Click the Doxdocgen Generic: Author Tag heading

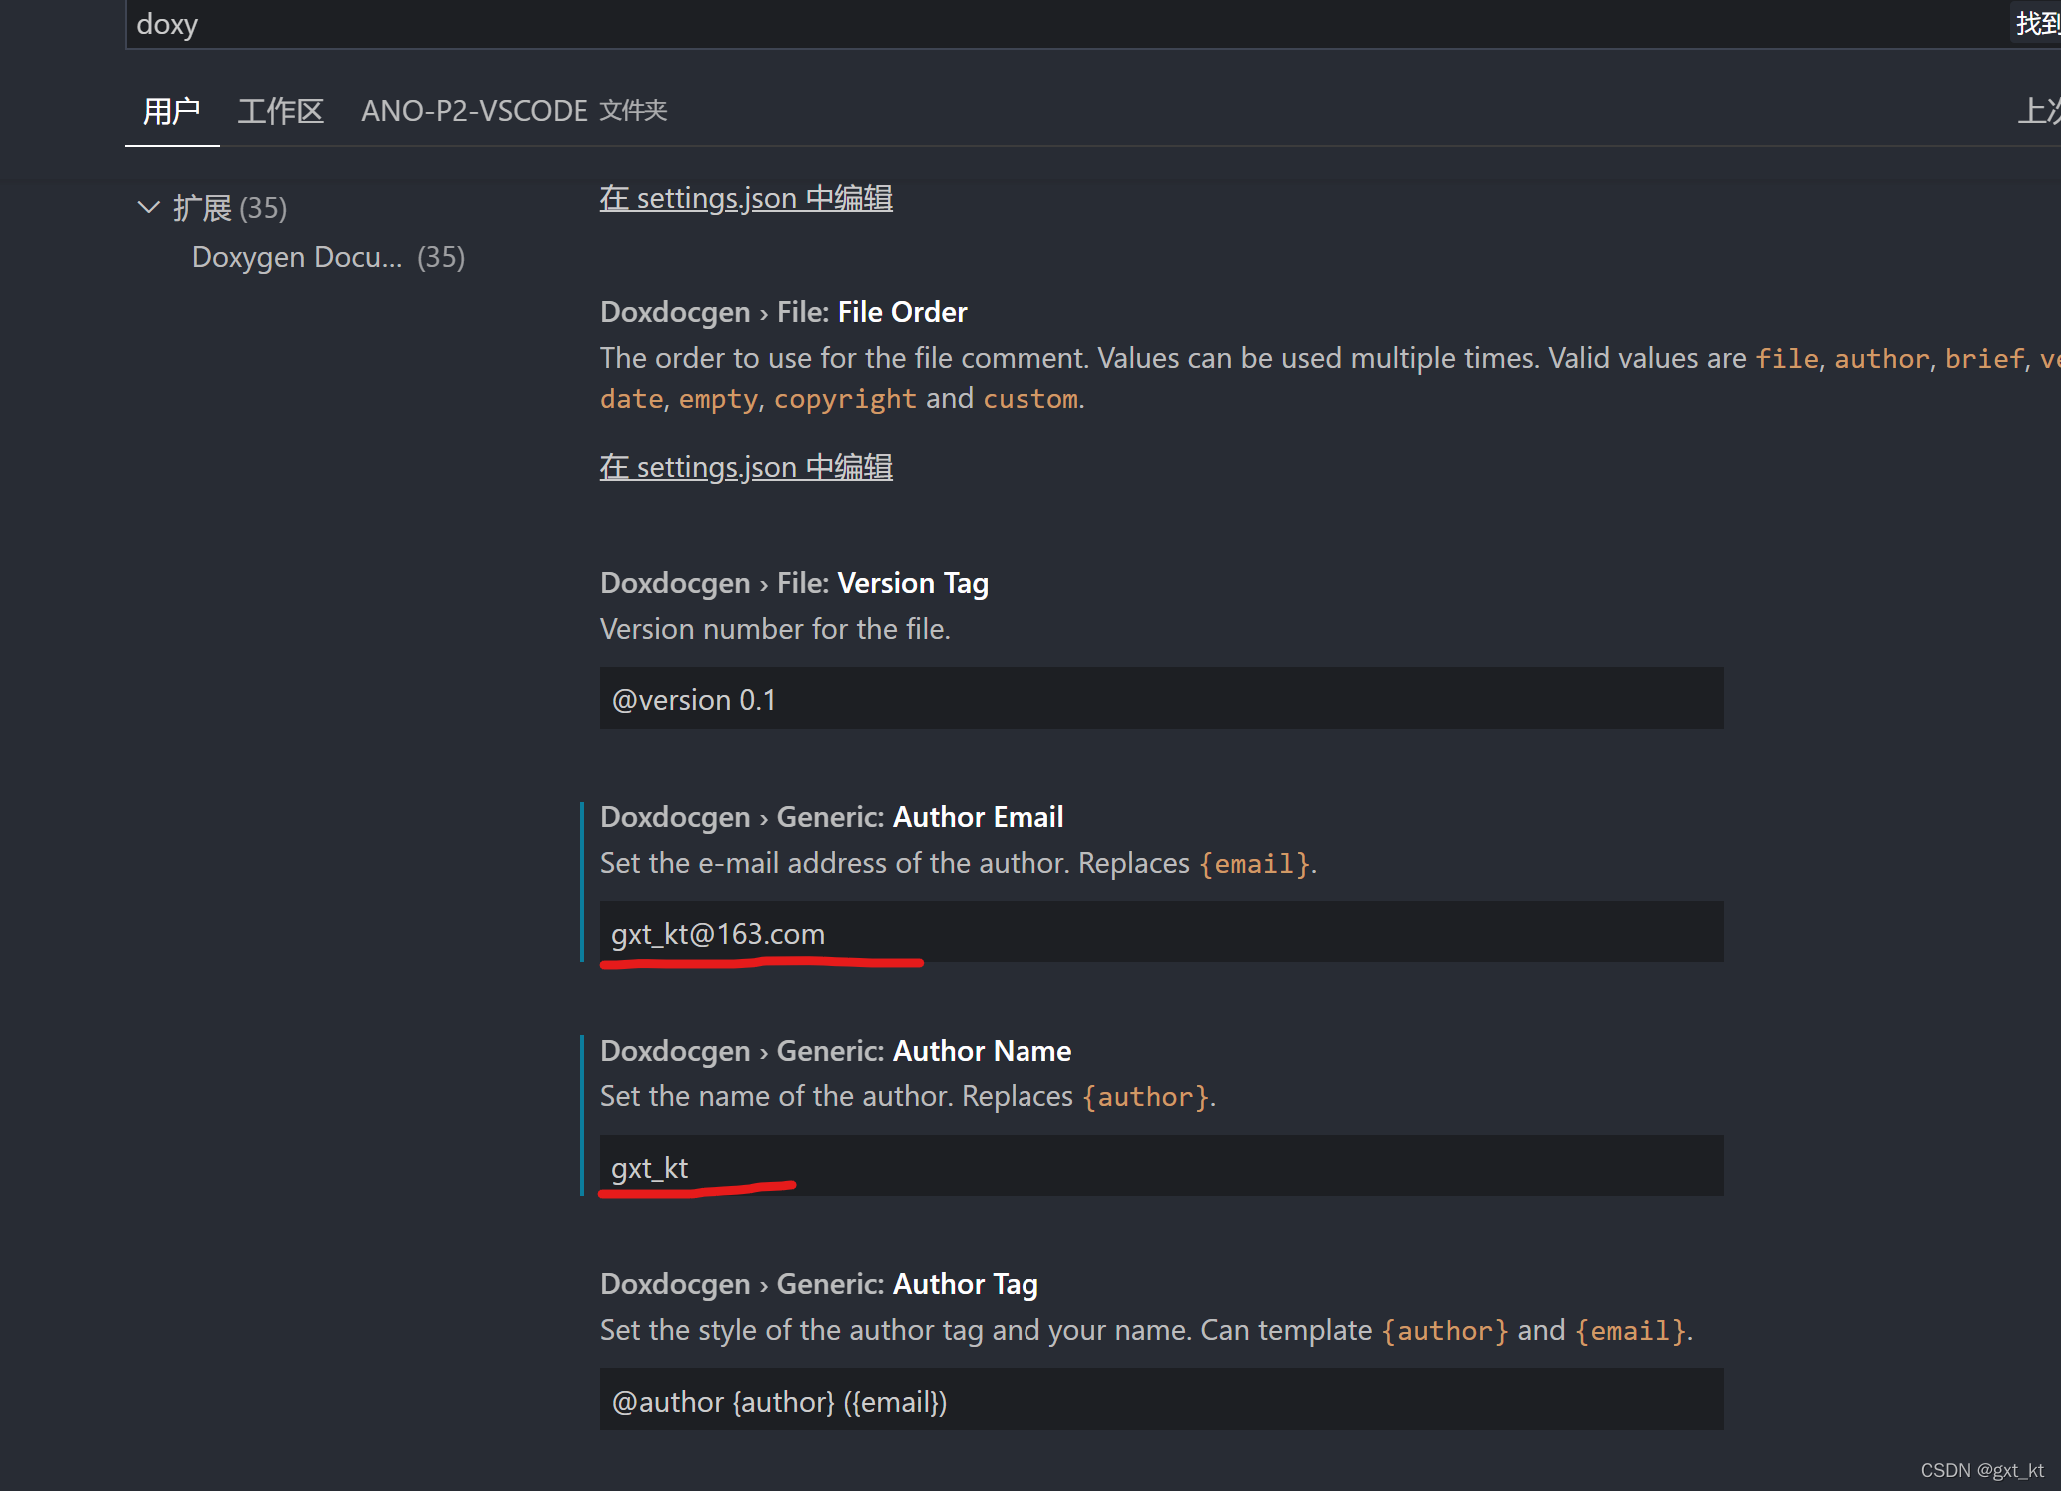tap(818, 1284)
